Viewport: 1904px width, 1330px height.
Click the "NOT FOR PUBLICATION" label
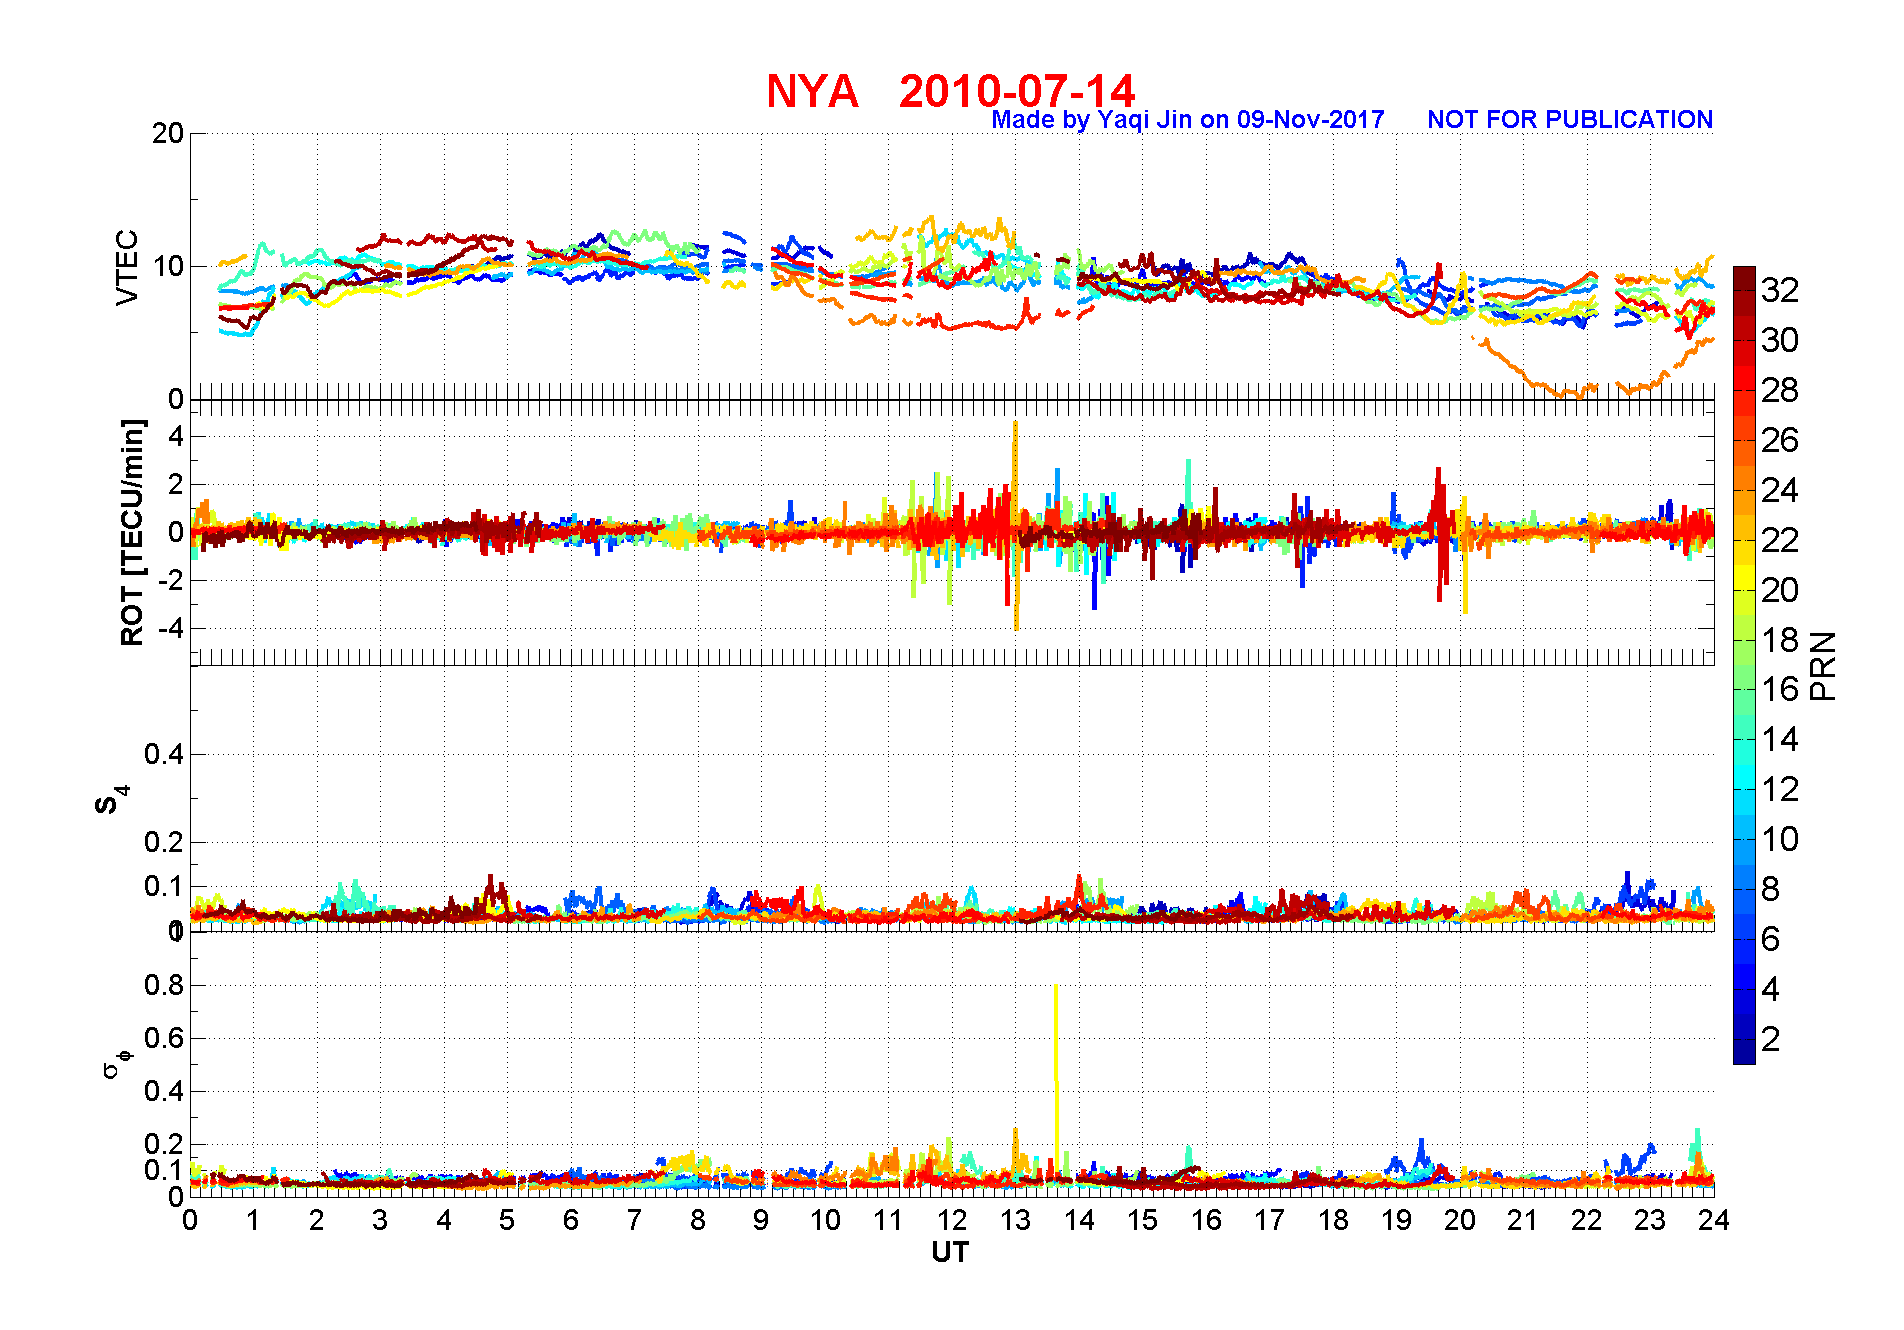point(1570,120)
